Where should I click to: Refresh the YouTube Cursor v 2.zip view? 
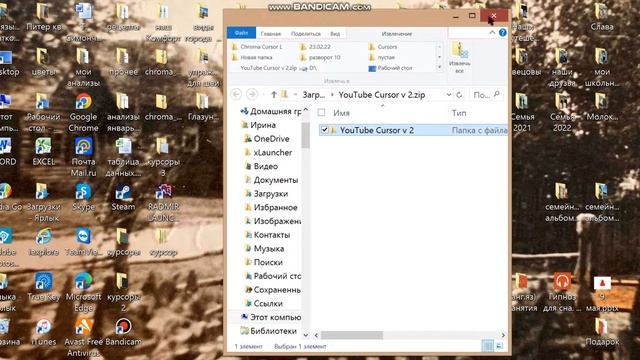[459, 94]
